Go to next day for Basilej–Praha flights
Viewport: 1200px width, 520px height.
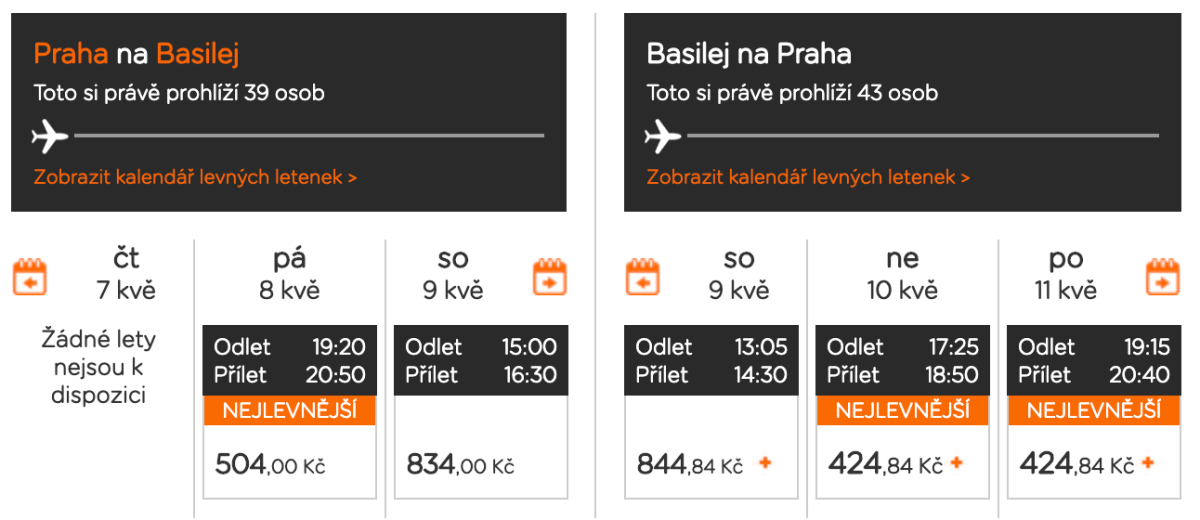click(1163, 277)
